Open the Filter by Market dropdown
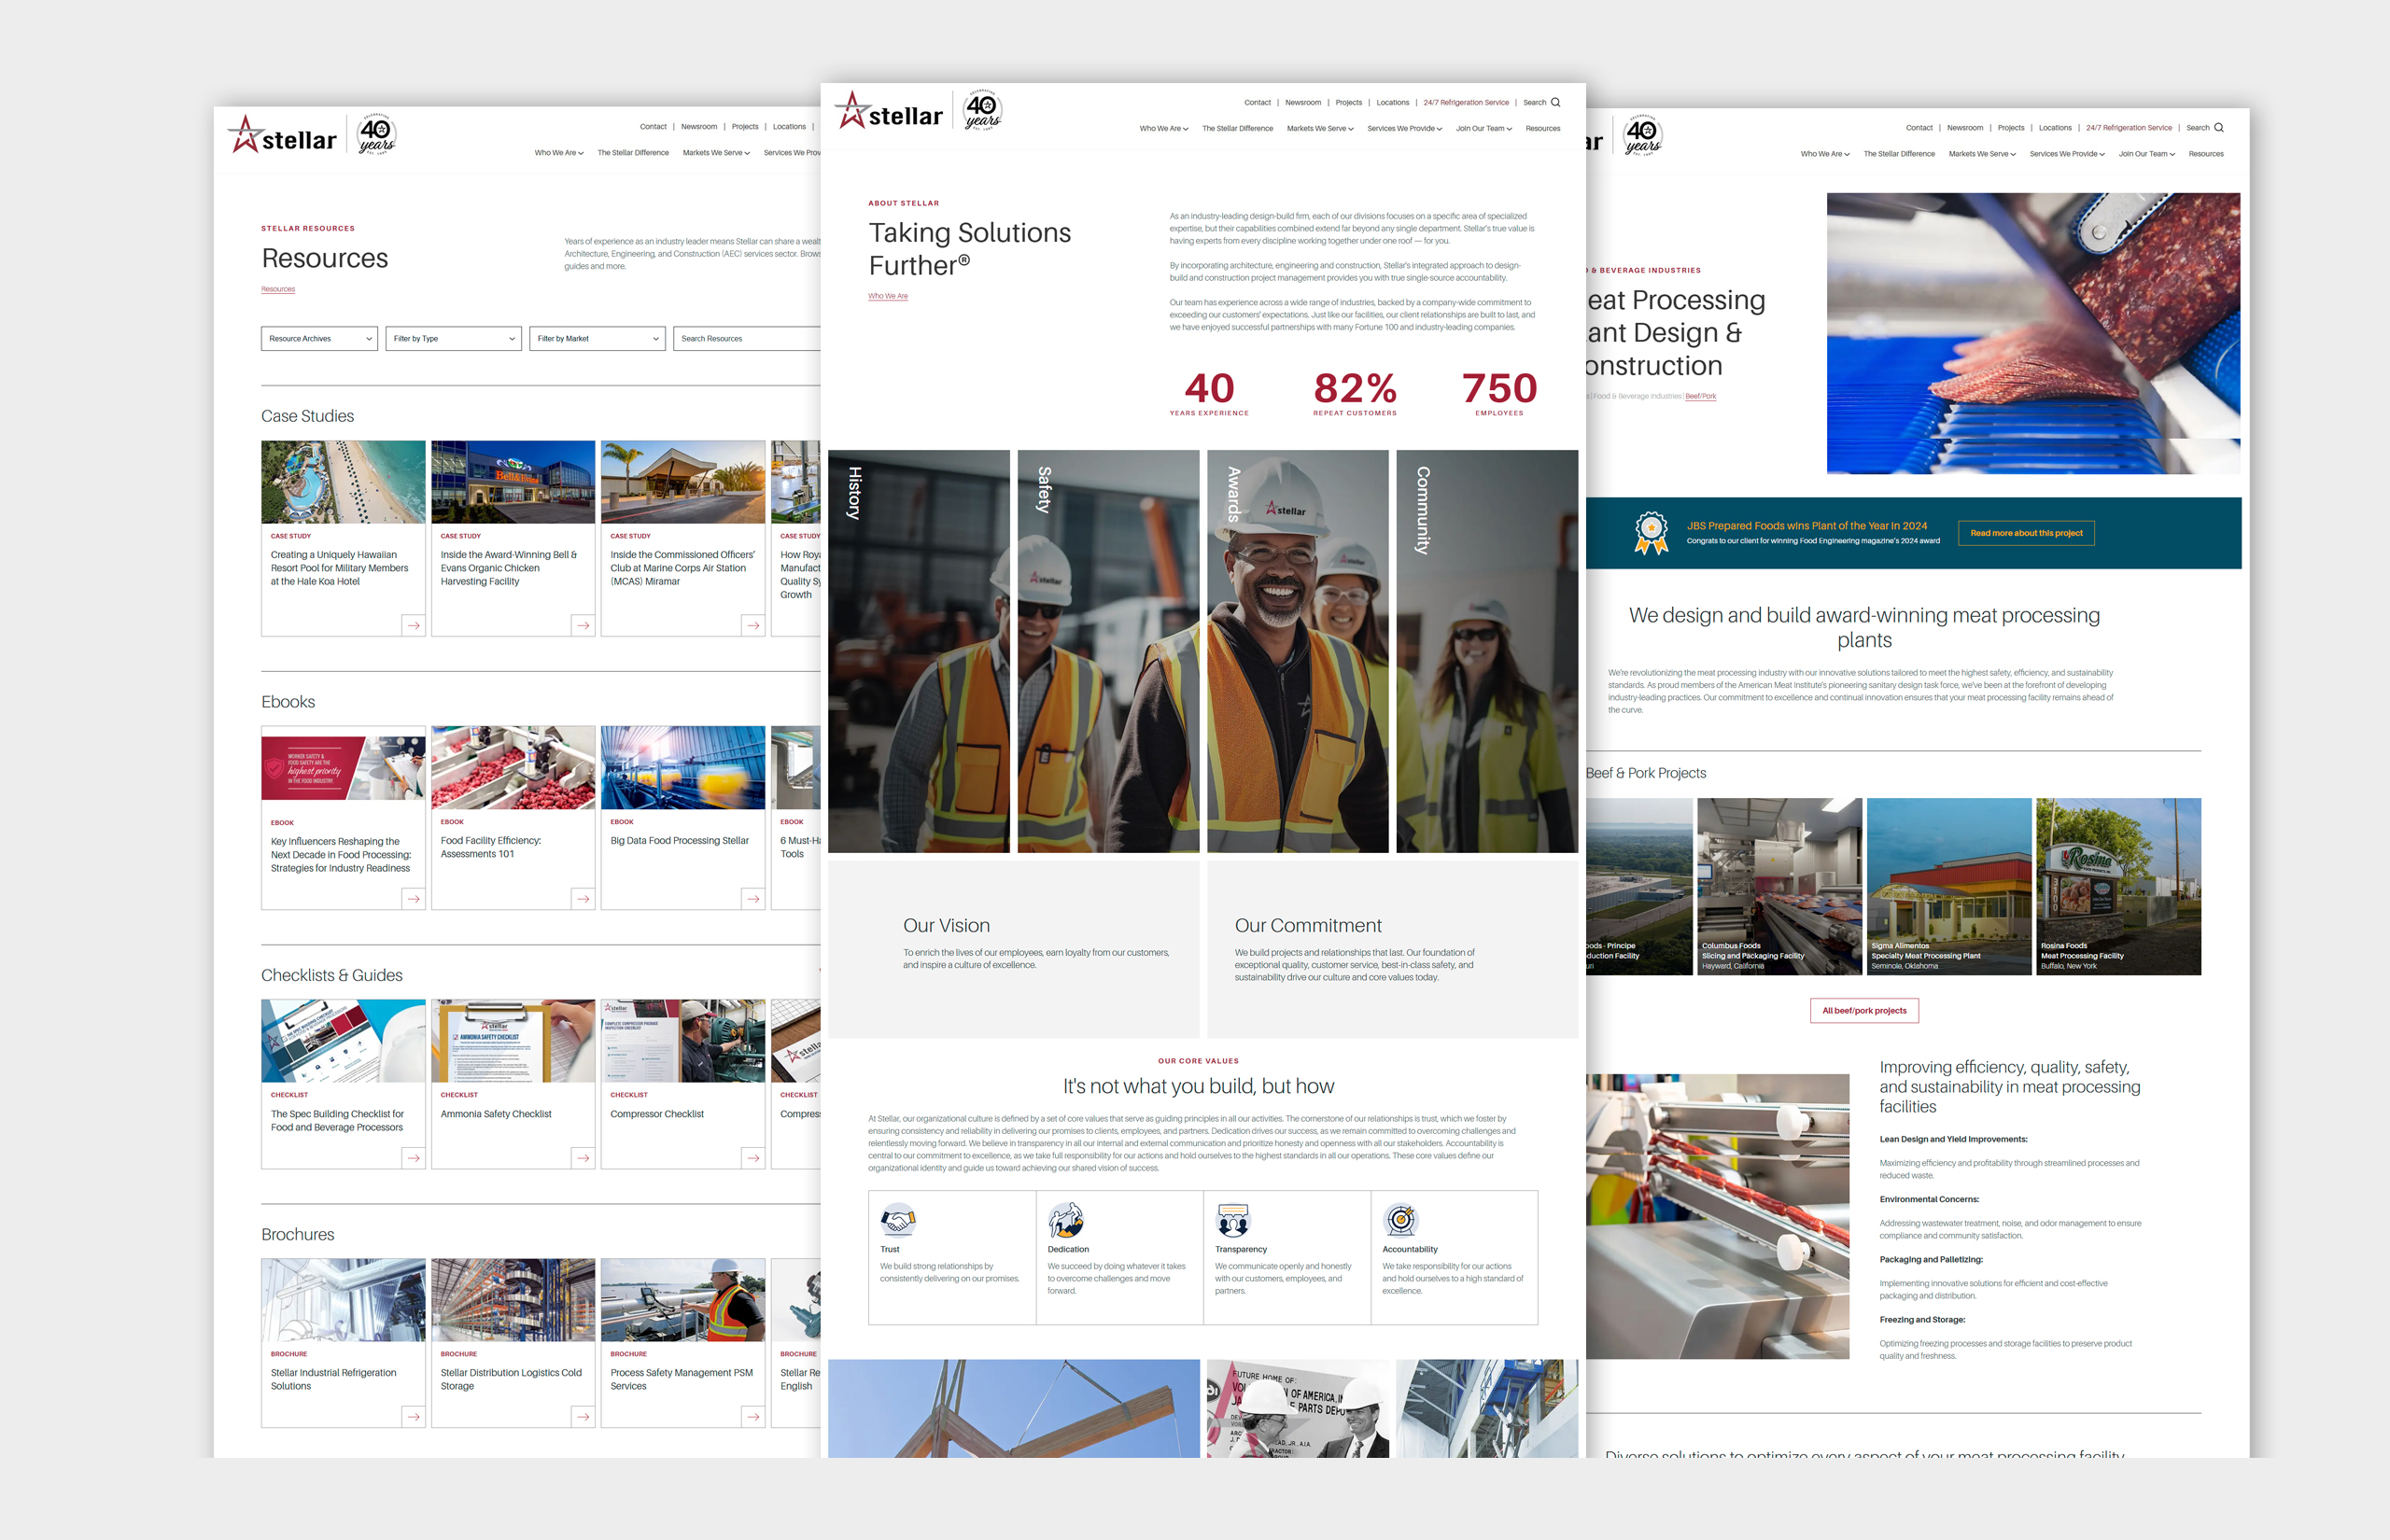 [x=597, y=338]
